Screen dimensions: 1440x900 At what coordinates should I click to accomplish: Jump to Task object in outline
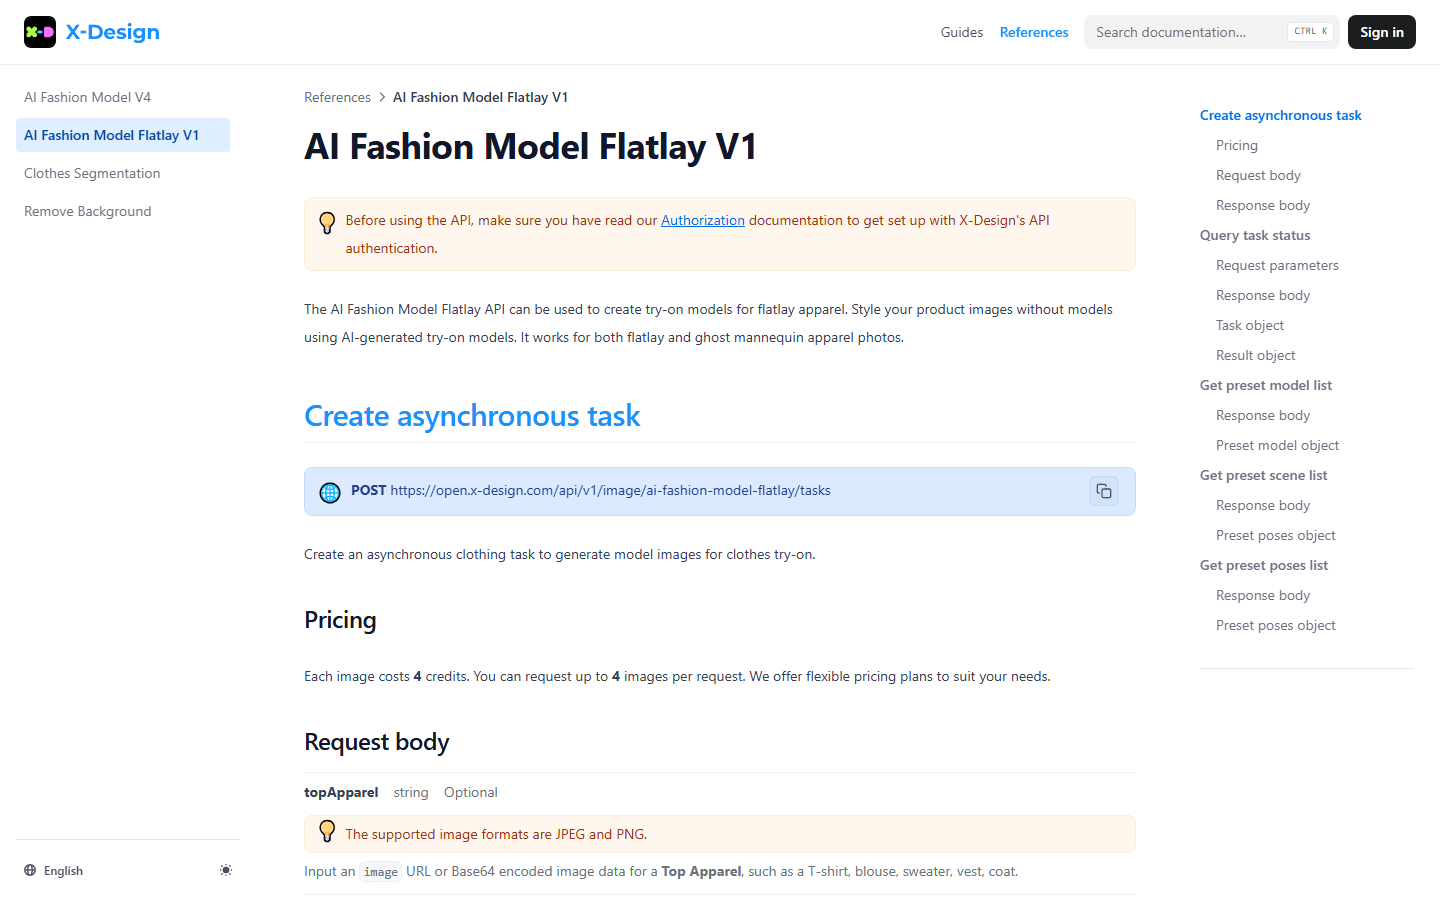(1250, 325)
